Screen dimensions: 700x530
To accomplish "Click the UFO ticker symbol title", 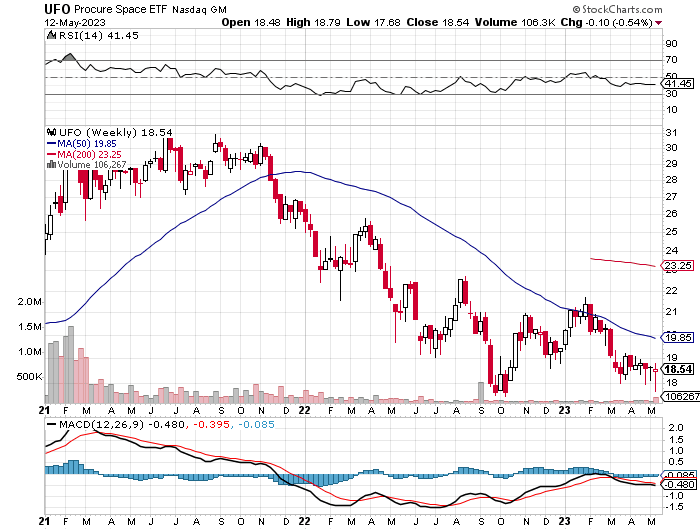I will [58, 9].
